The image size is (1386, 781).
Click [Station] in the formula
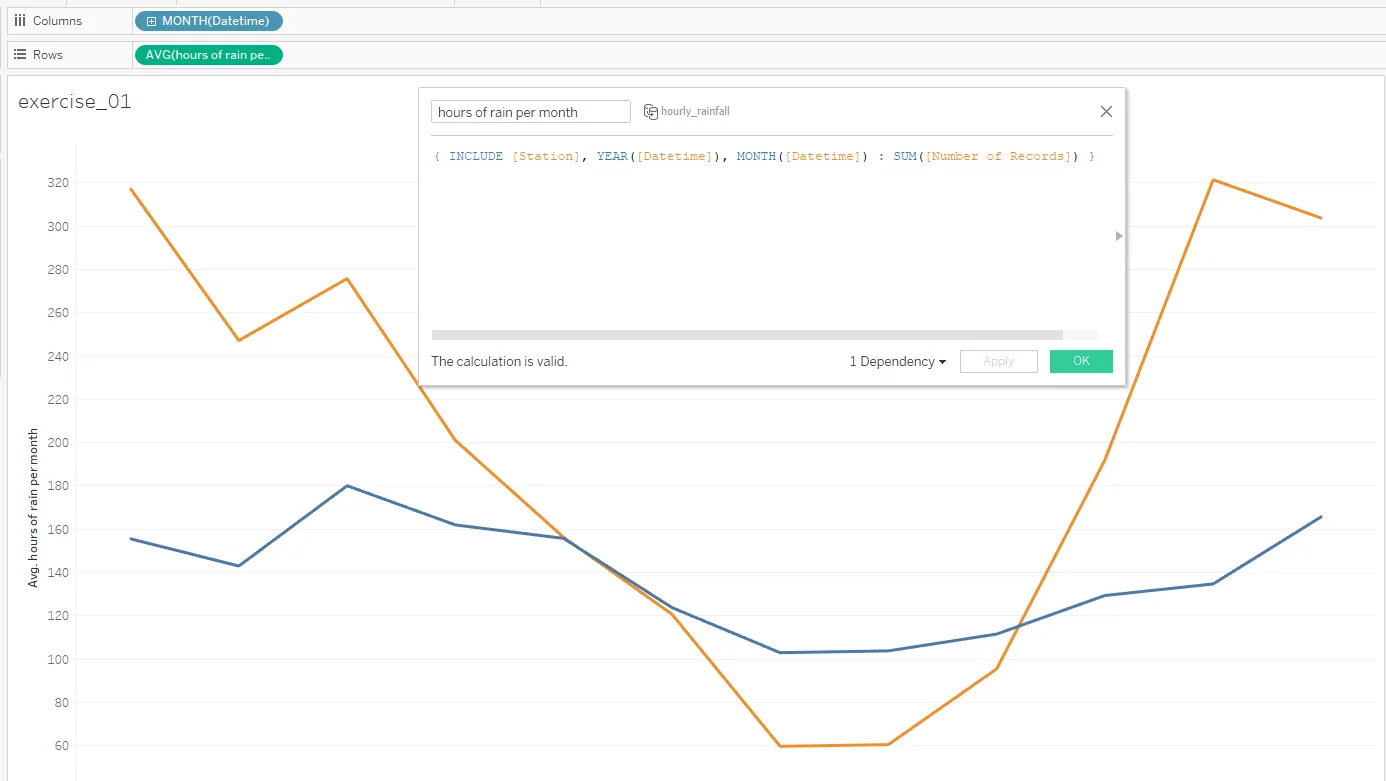545,156
